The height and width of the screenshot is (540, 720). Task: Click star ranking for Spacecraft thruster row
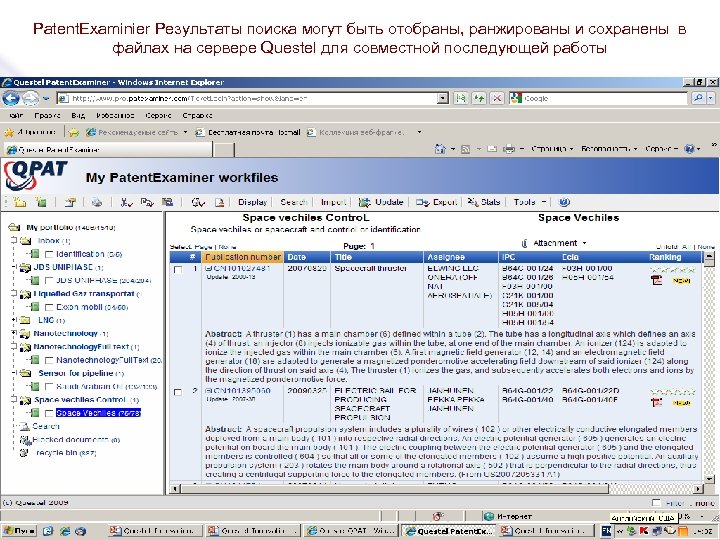672,270
